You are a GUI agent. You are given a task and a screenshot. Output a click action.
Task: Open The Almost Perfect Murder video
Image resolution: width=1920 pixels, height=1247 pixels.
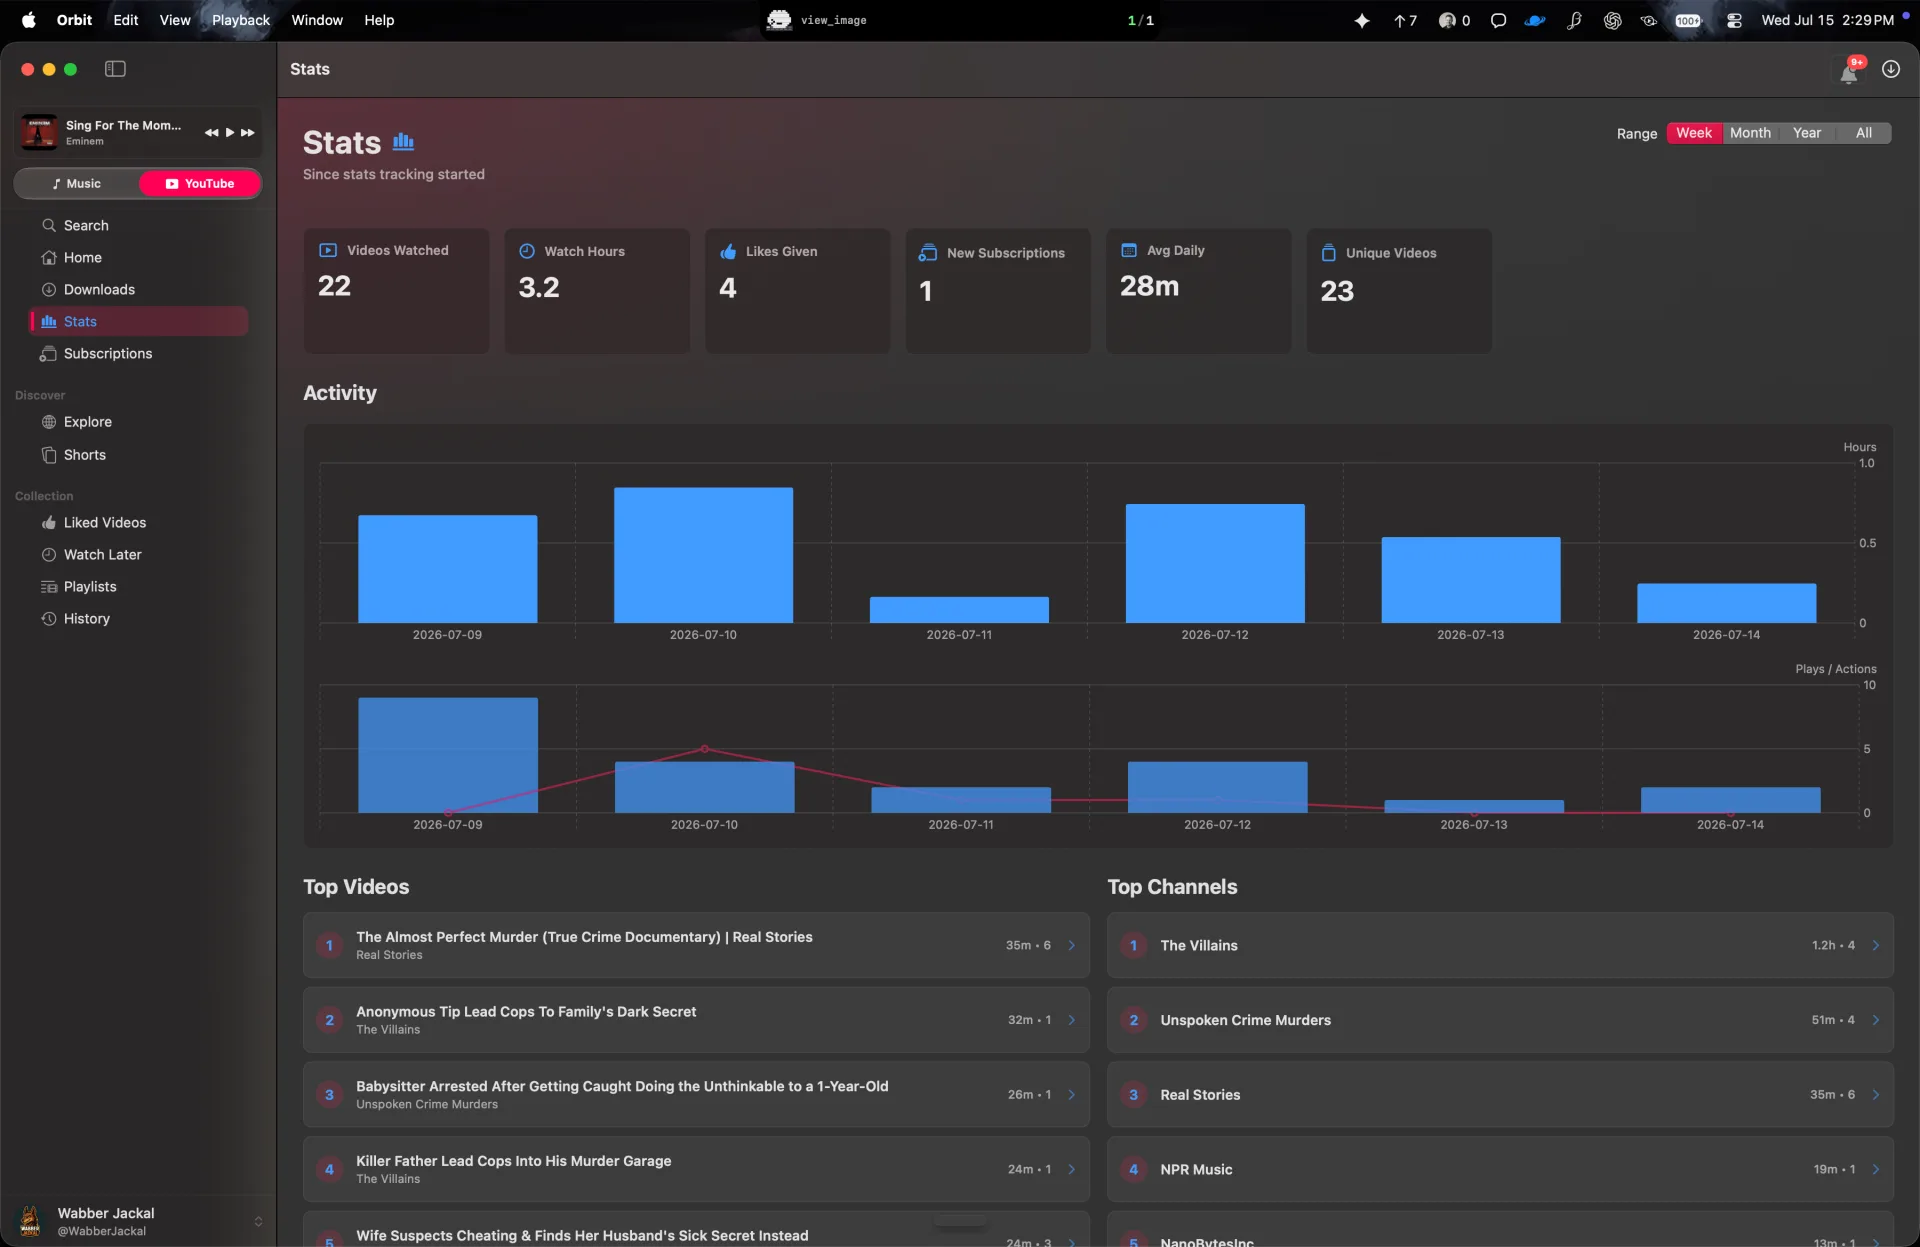(x=696, y=945)
